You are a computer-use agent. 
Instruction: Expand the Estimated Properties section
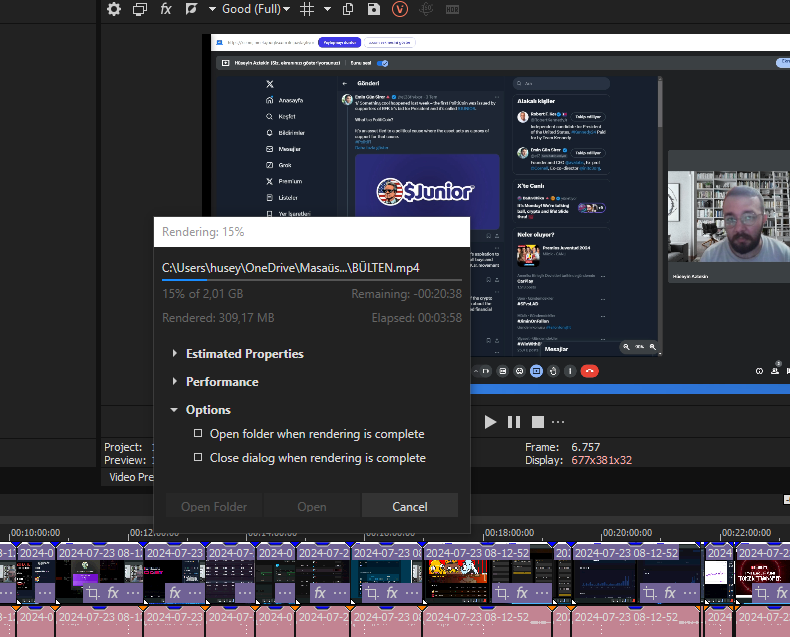tap(174, 354)
